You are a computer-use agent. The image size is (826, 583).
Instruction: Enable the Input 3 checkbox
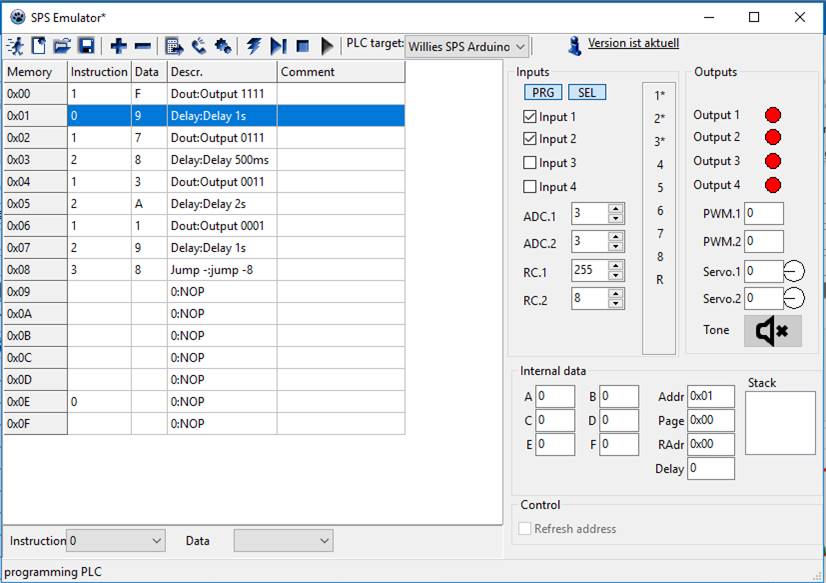[x=530, y=163]
